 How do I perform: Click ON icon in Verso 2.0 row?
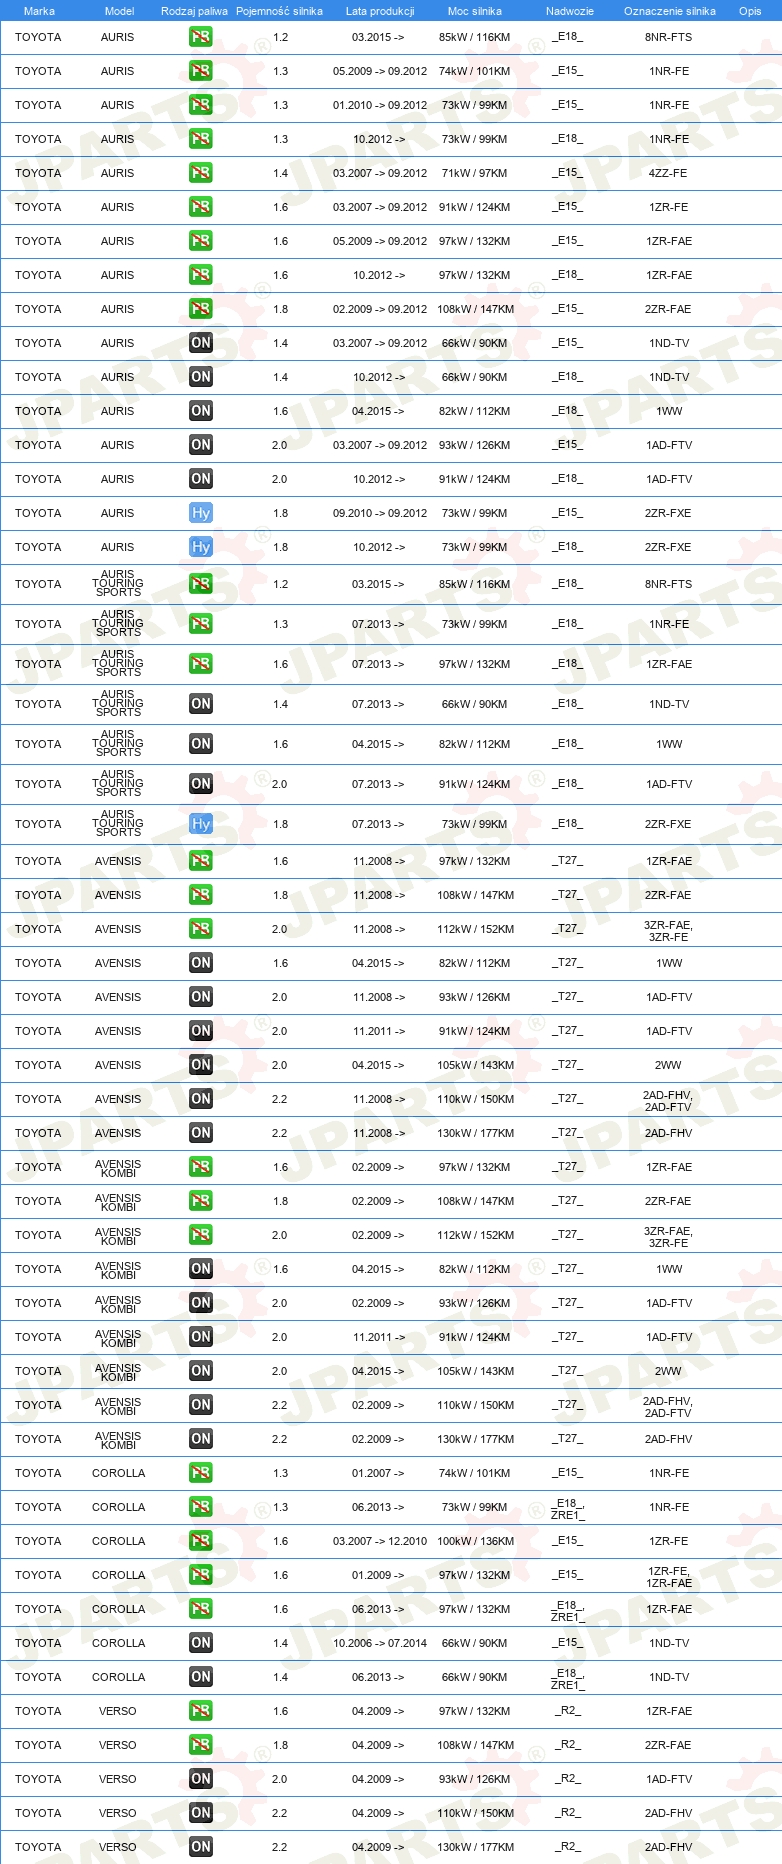(x=201, y=1779)
